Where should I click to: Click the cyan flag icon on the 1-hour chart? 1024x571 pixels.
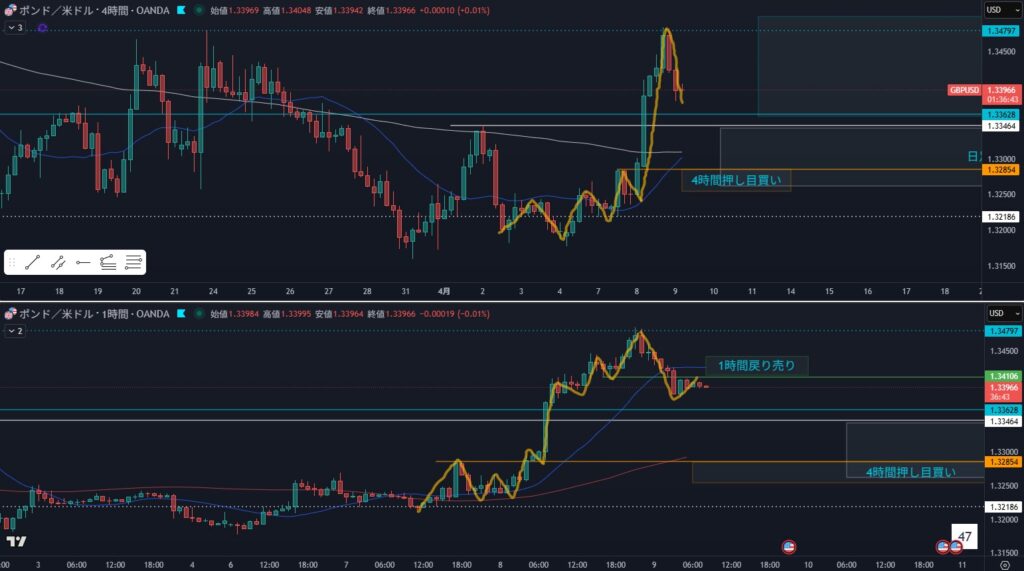(179, 313)
